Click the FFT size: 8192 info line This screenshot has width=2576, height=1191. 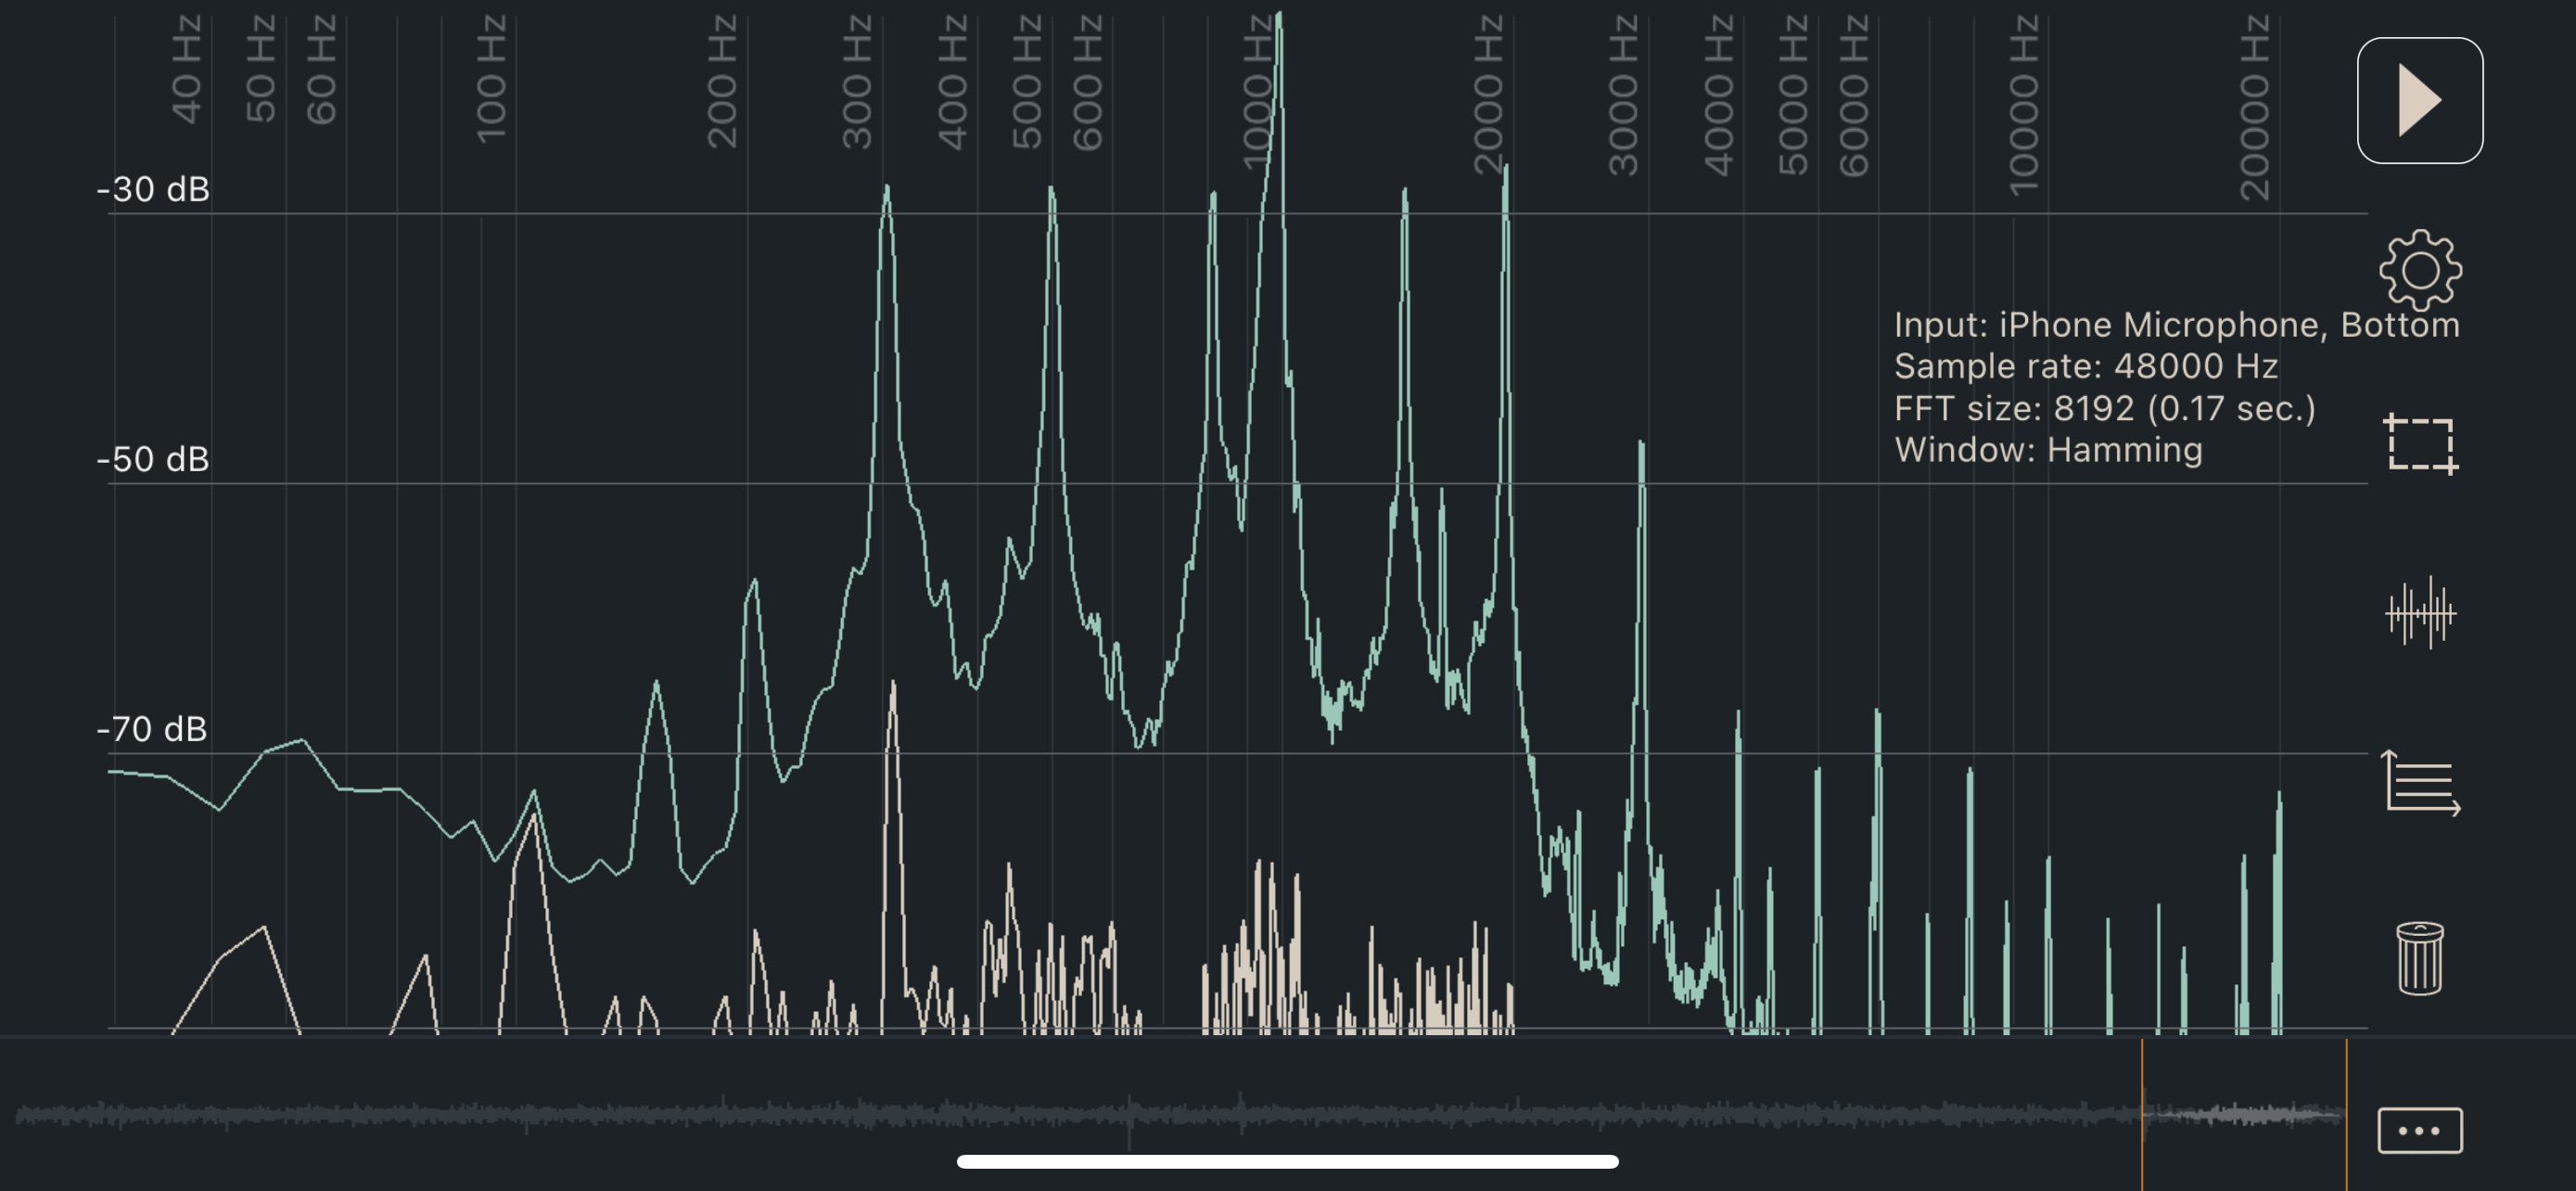click(x=2104, y=408)
